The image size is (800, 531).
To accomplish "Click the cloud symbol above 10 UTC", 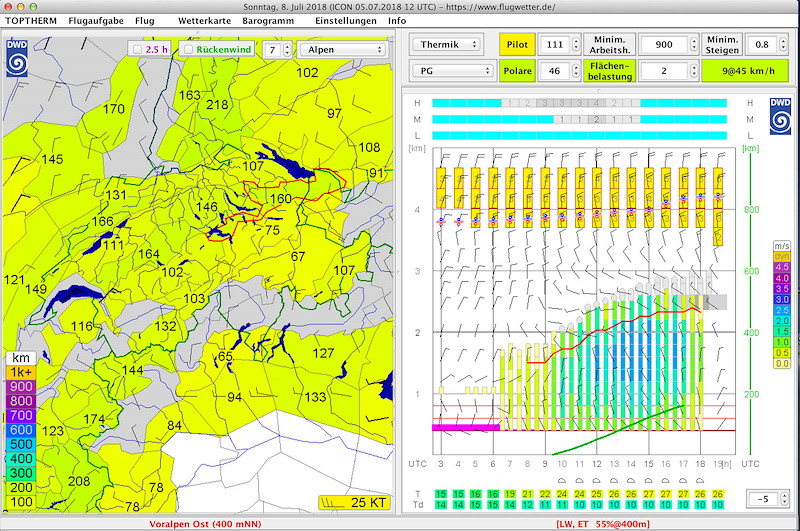I will pos(561,480).
